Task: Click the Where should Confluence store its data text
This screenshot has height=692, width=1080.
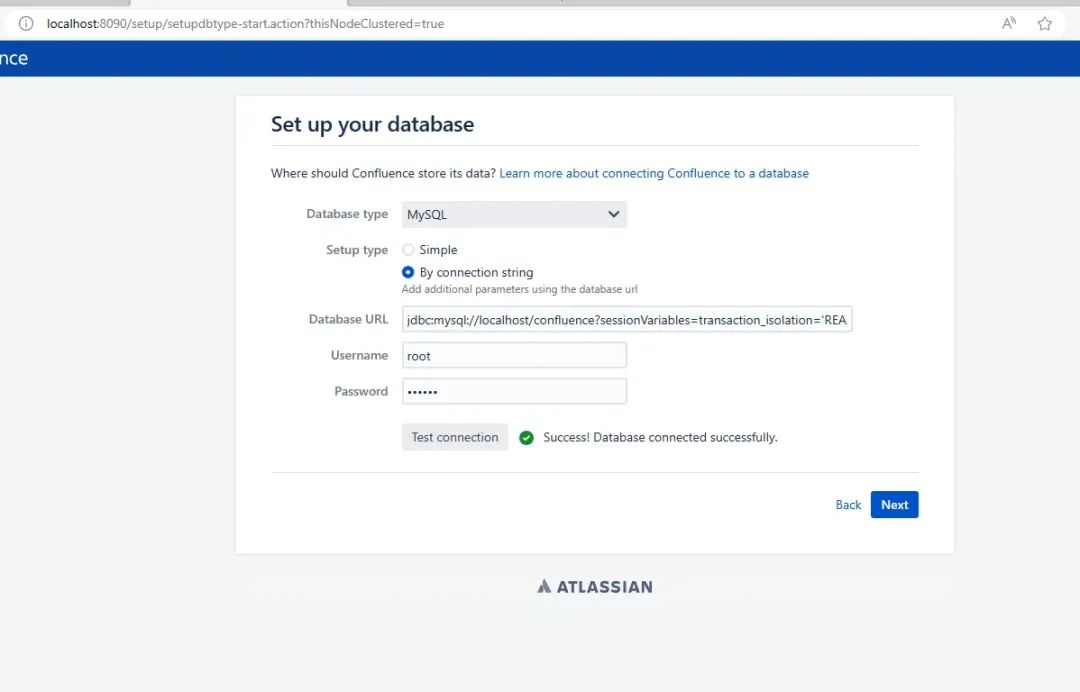Action: click(x=383, y=174)
